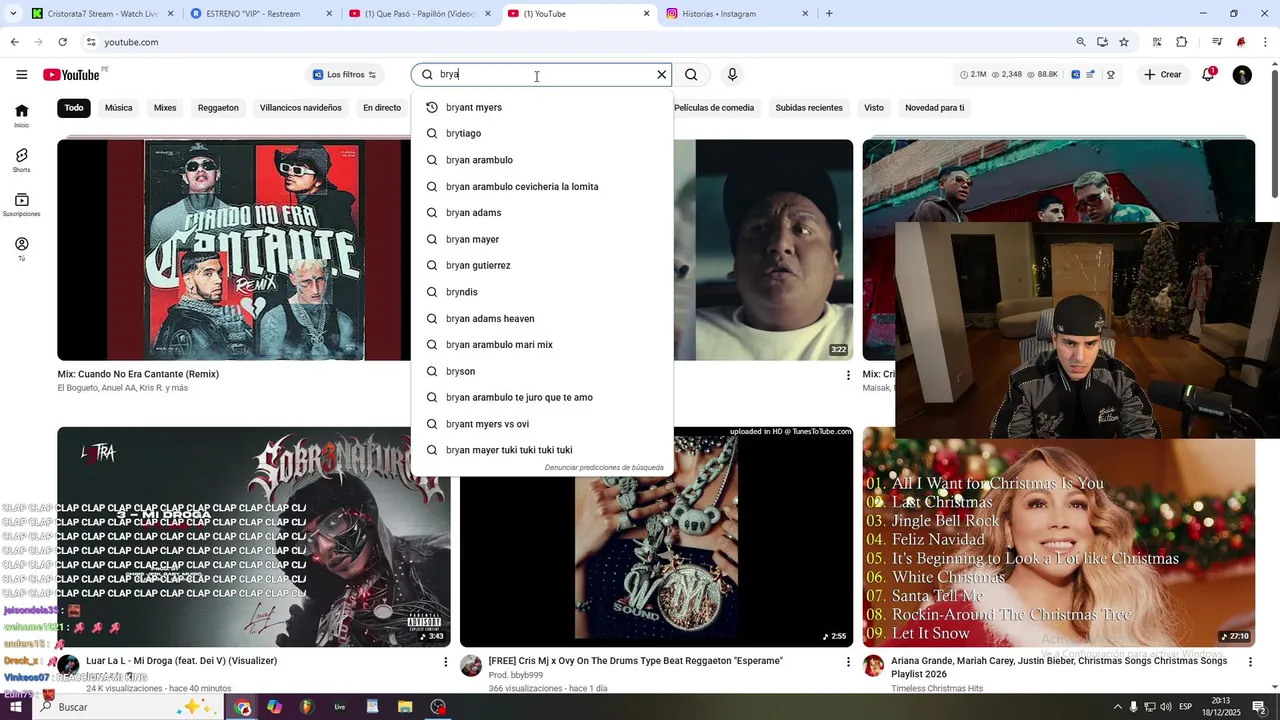Choose the bryndis suggestion

coord(542,292)
